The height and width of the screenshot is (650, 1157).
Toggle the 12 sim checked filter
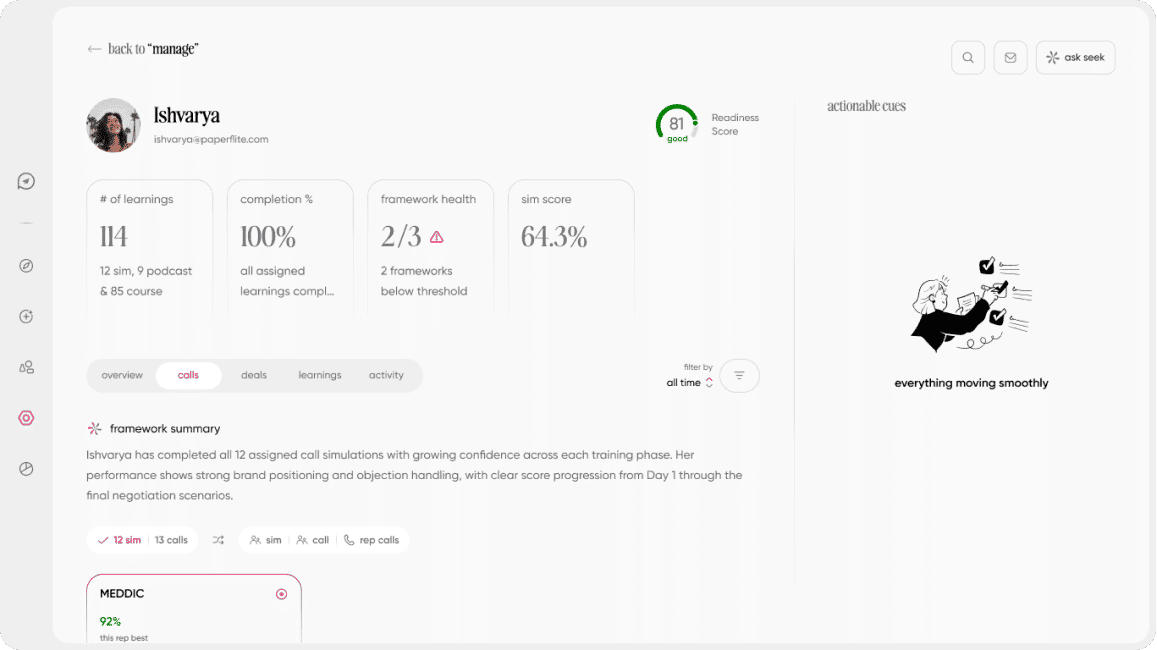point(120,540)
